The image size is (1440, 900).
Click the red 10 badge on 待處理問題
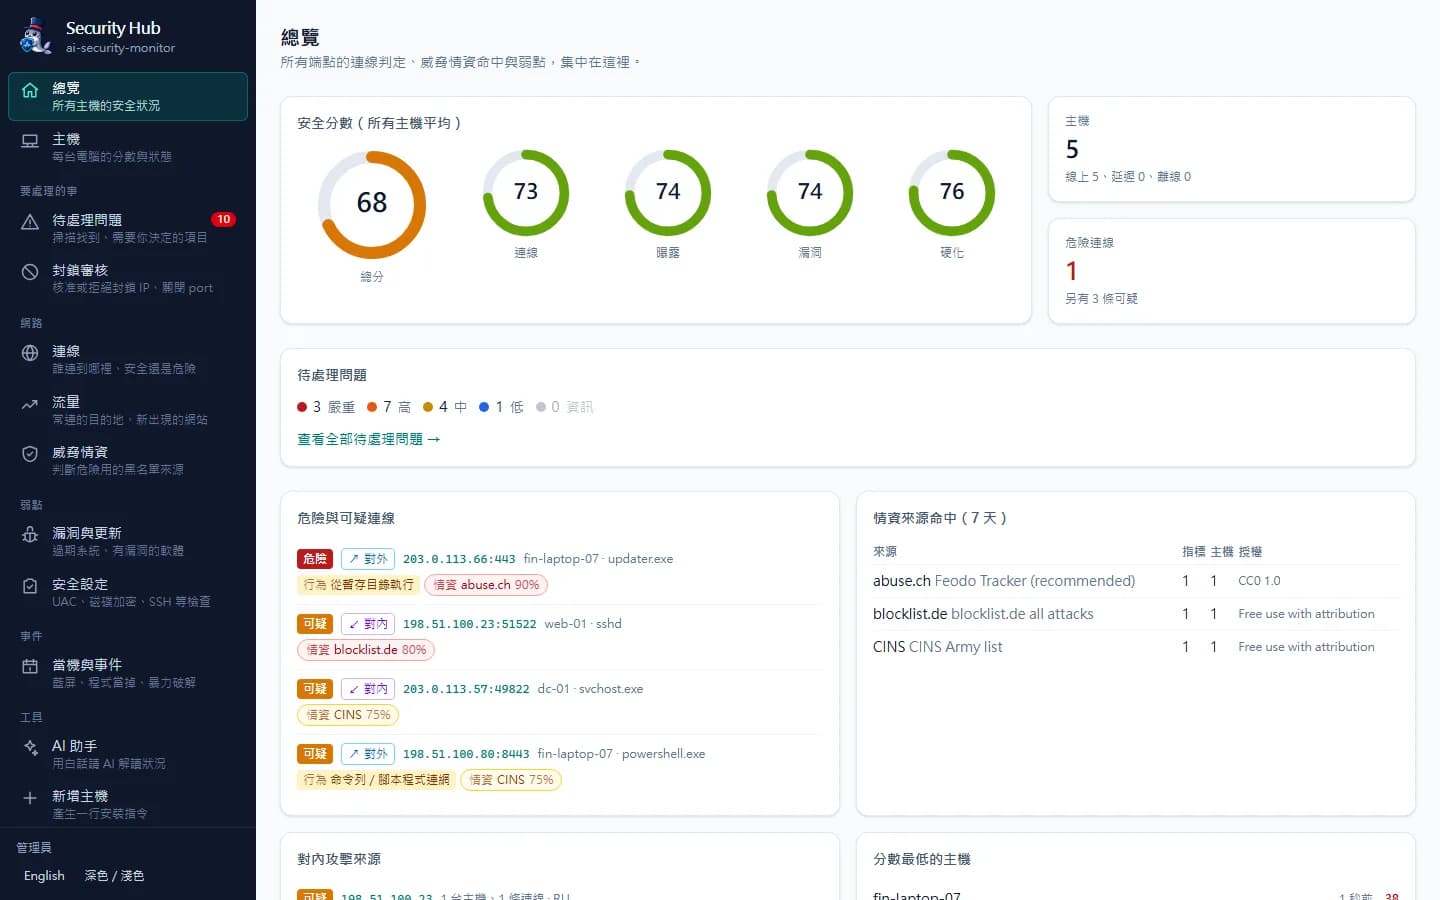(x=223, y=219)
